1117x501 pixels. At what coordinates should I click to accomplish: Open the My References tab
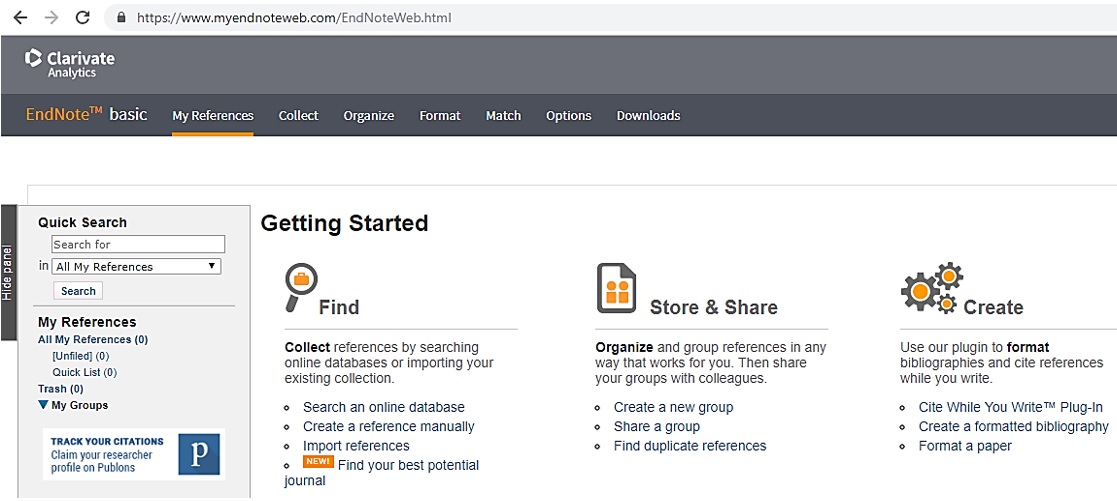212,115
